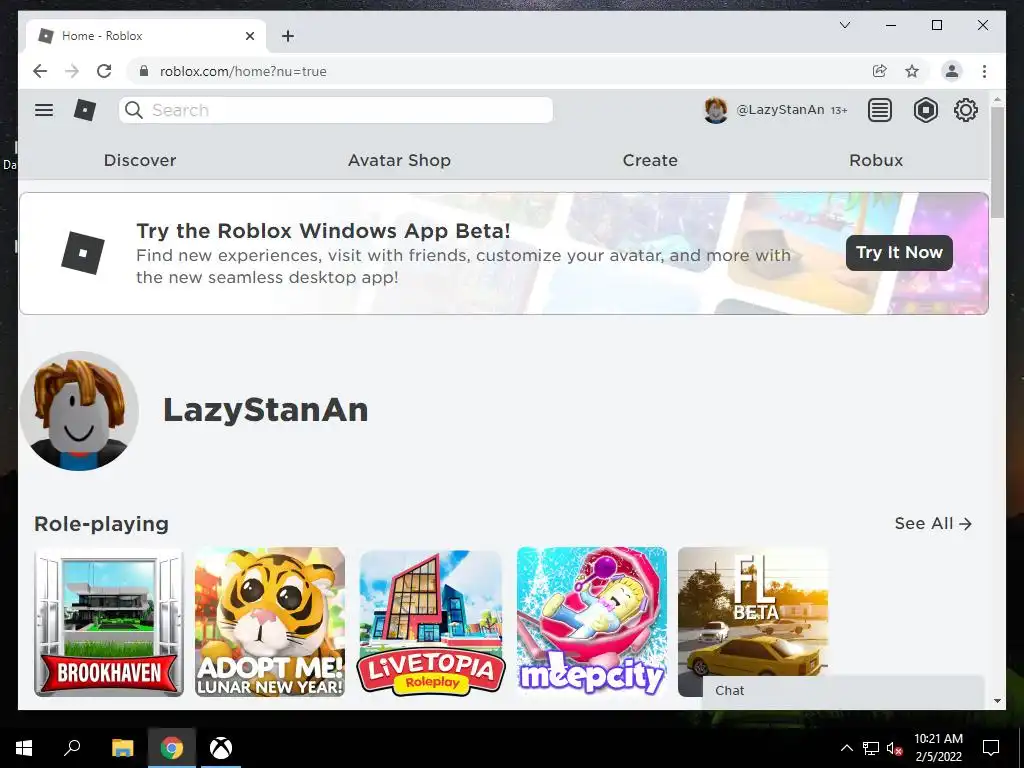
Task: Click the Role-playing section heading
Action: coord(101,524)
